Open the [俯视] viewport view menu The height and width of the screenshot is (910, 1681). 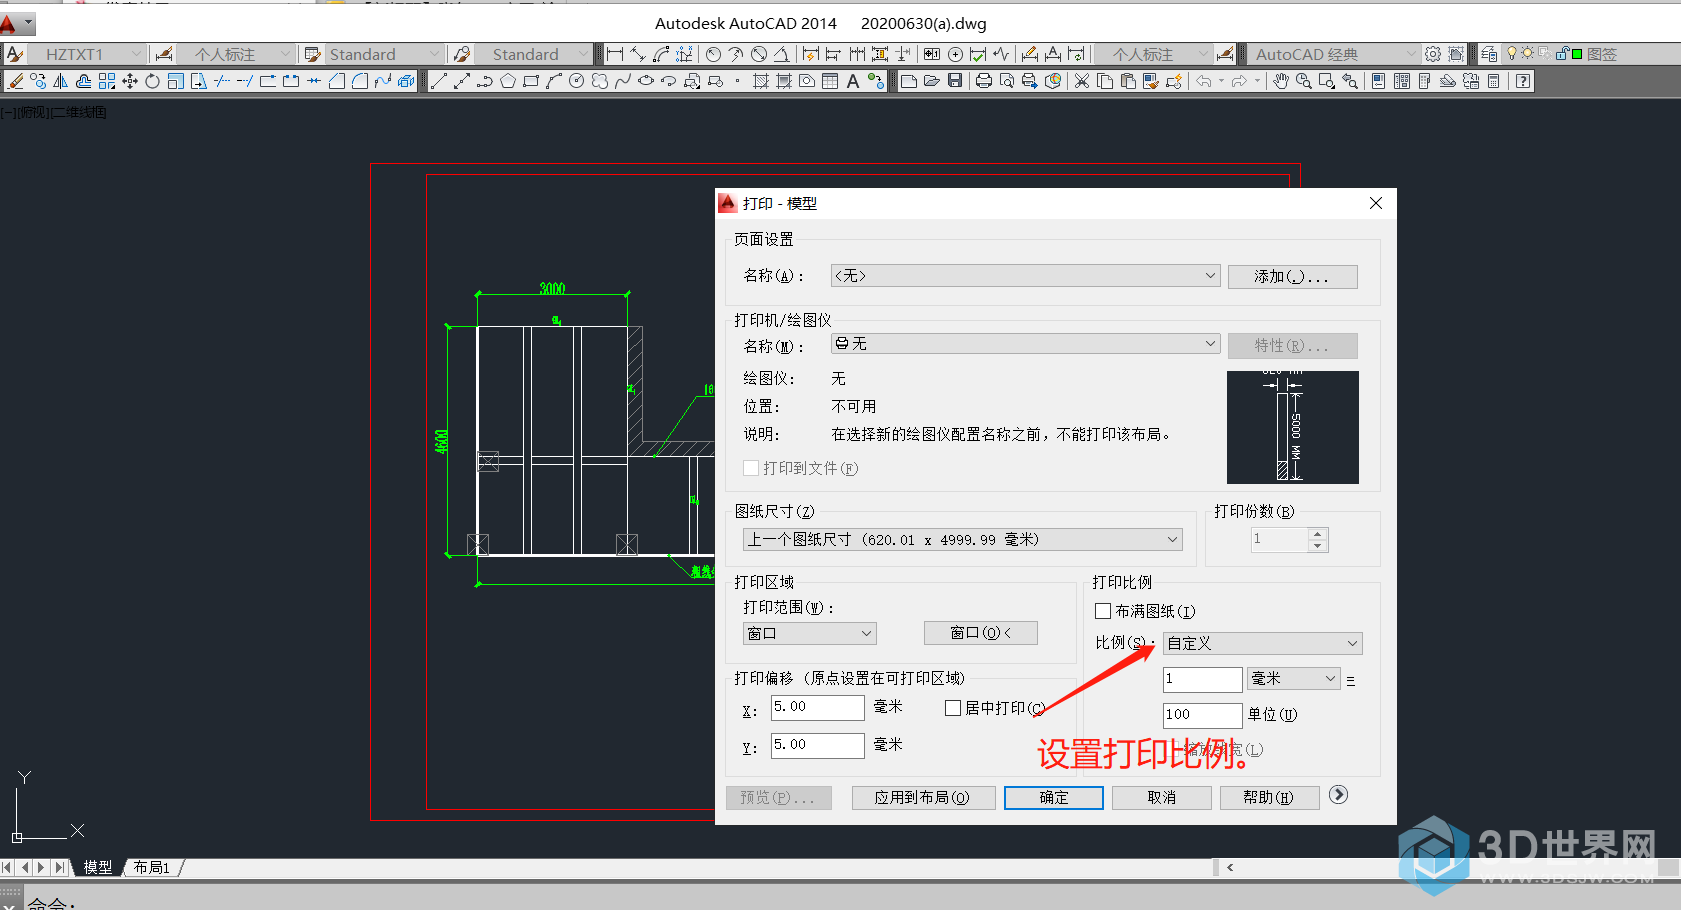[33, 112]
